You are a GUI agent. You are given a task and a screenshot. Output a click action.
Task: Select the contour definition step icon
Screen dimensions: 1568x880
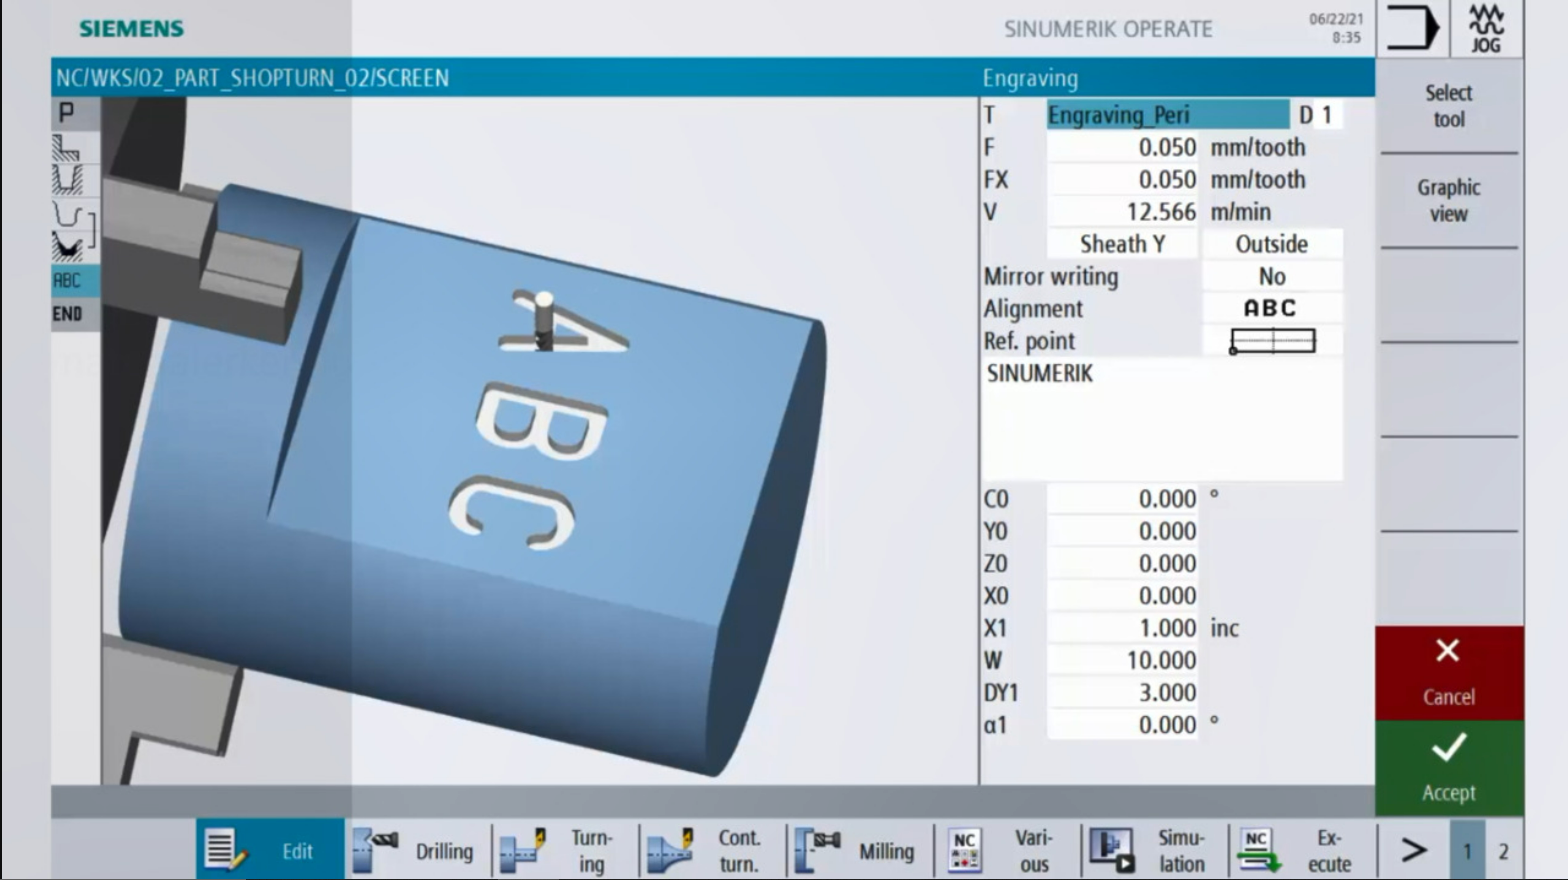coord(67,214)
